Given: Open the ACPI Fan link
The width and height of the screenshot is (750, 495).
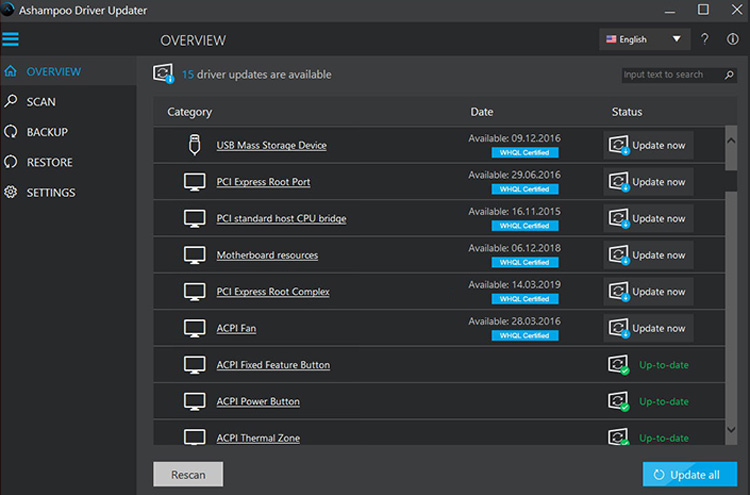Looking at the screenshot, I should (x=236, y=328).
